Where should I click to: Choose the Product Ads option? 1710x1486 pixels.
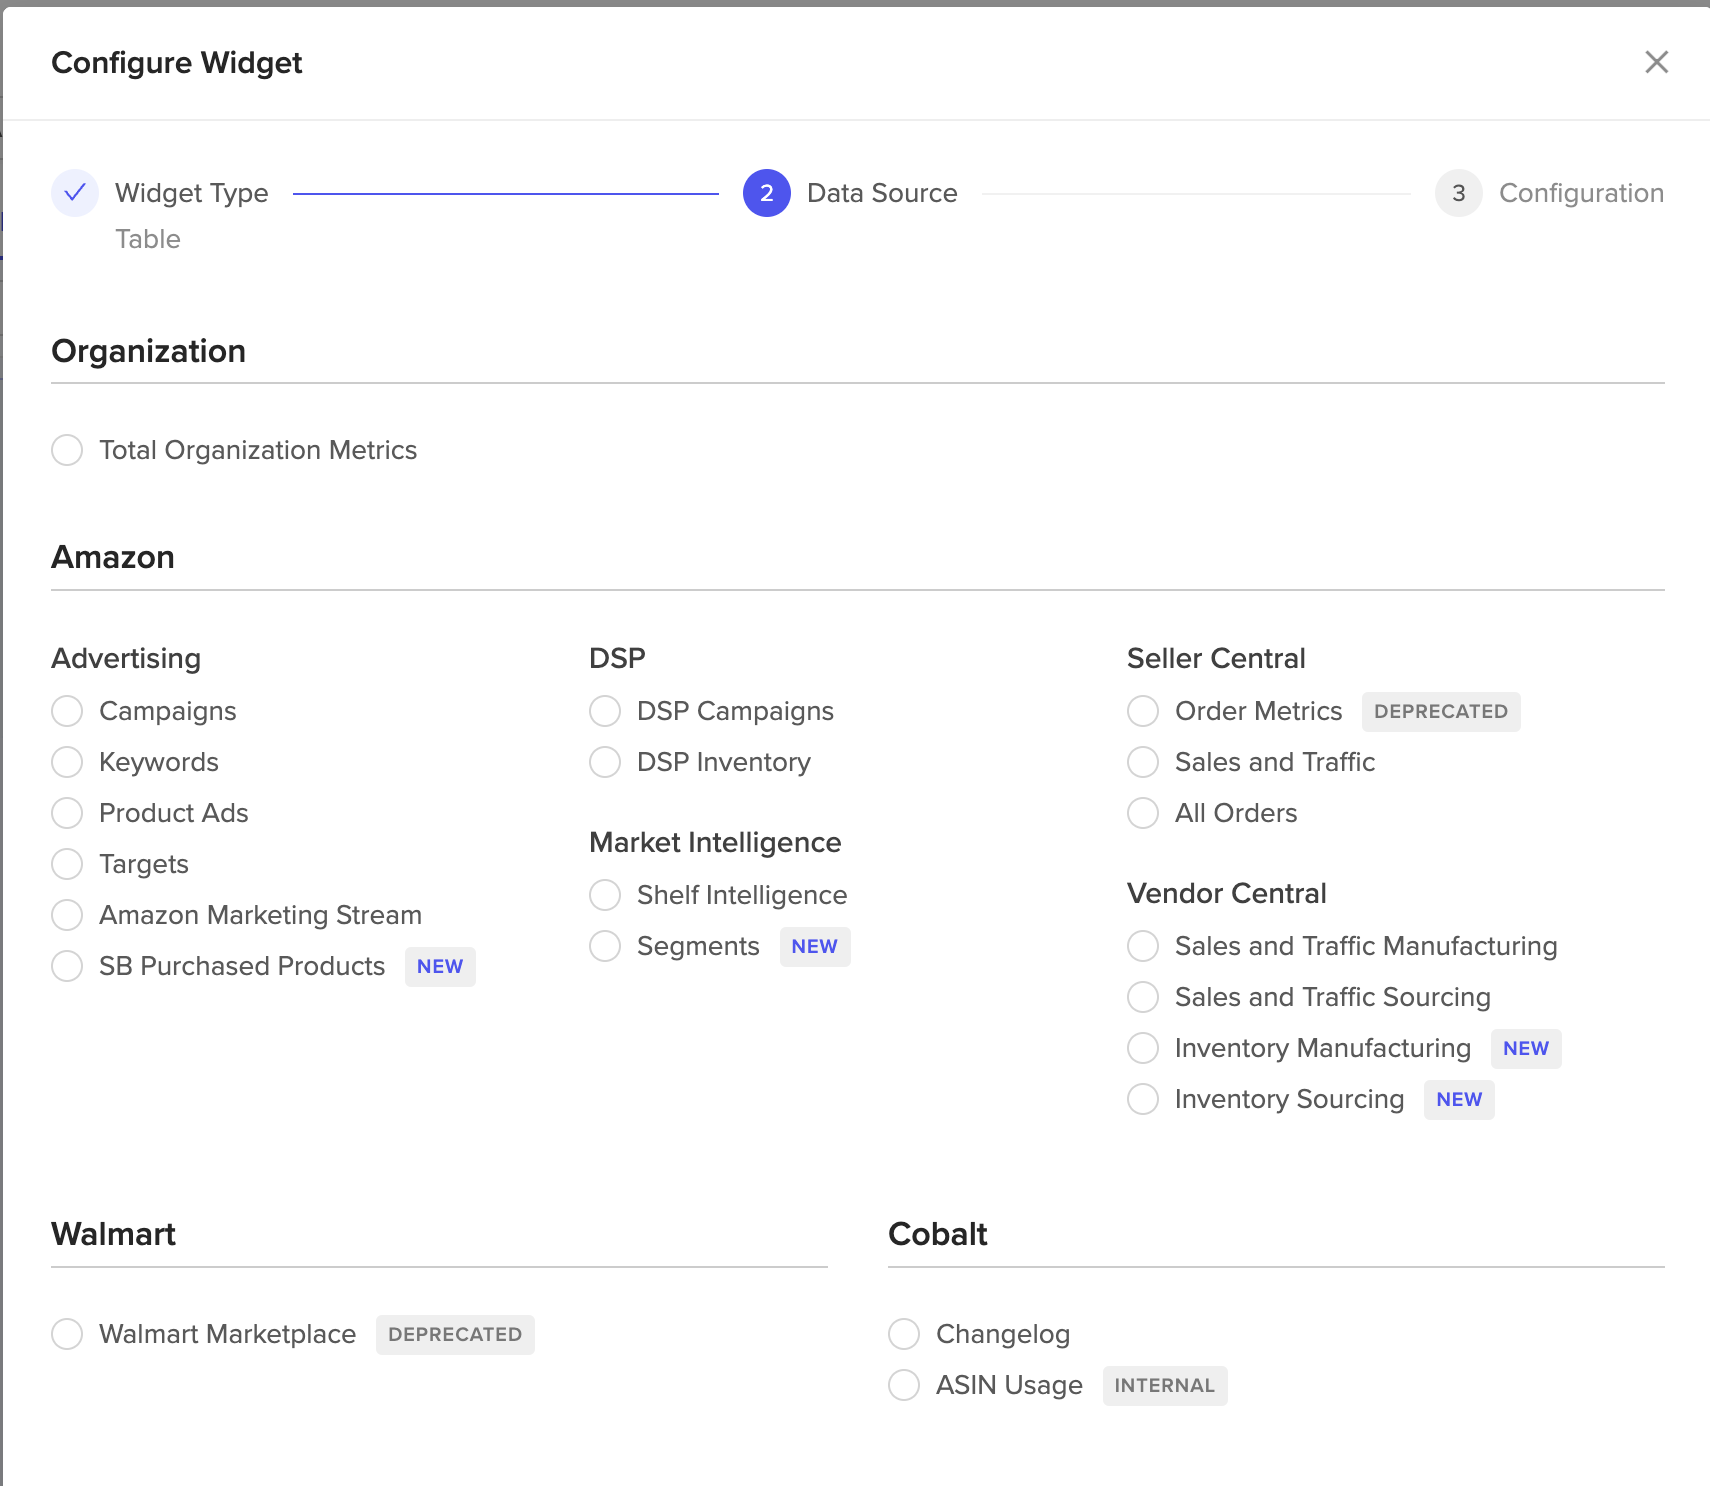pyautogui.click(x=67, y=813)
